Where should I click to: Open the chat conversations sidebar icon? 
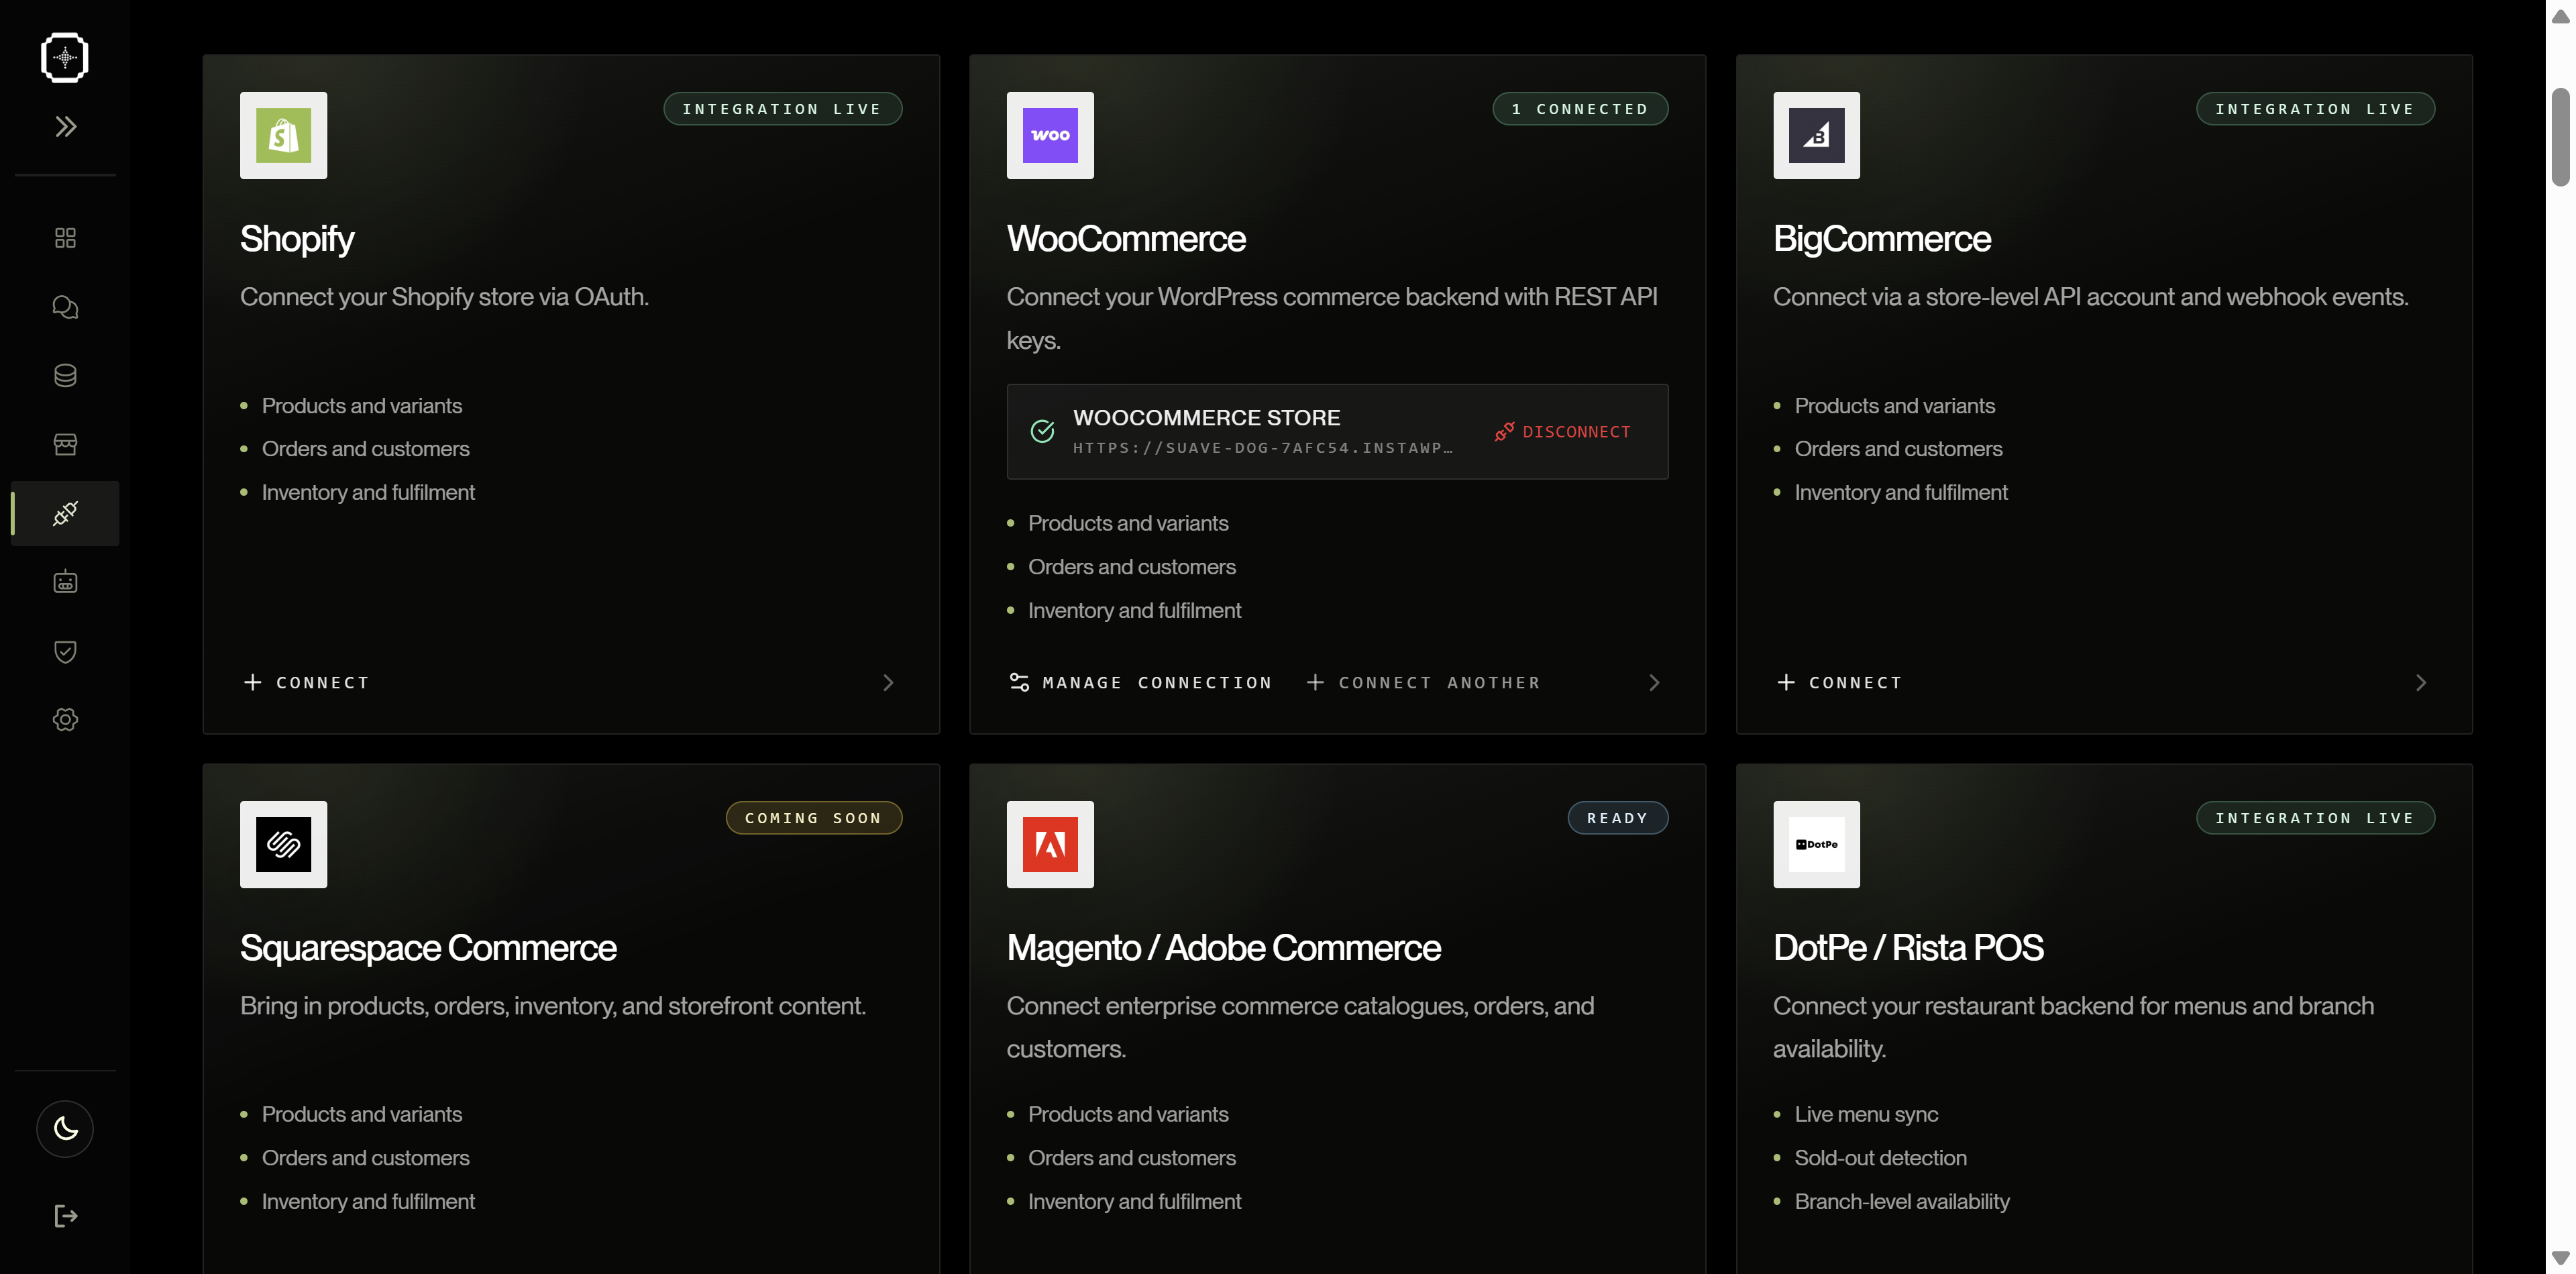(65, 306)
